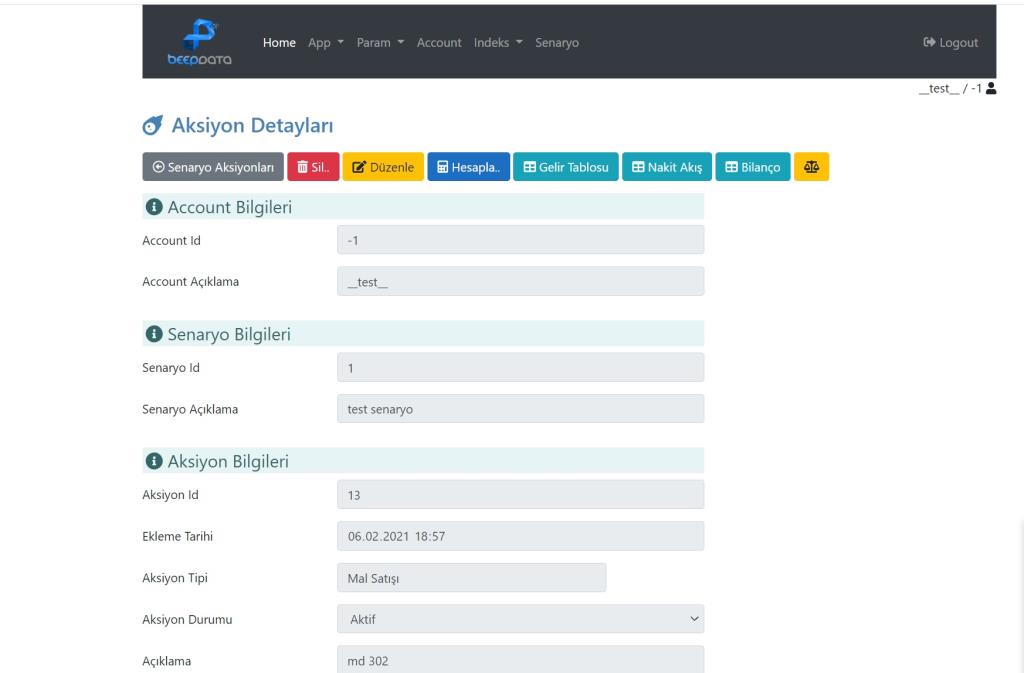Viewport: 1024px width, 673px height.
Task: Click the Aksiyon Detayları title icon
Action: click(153, 125)
